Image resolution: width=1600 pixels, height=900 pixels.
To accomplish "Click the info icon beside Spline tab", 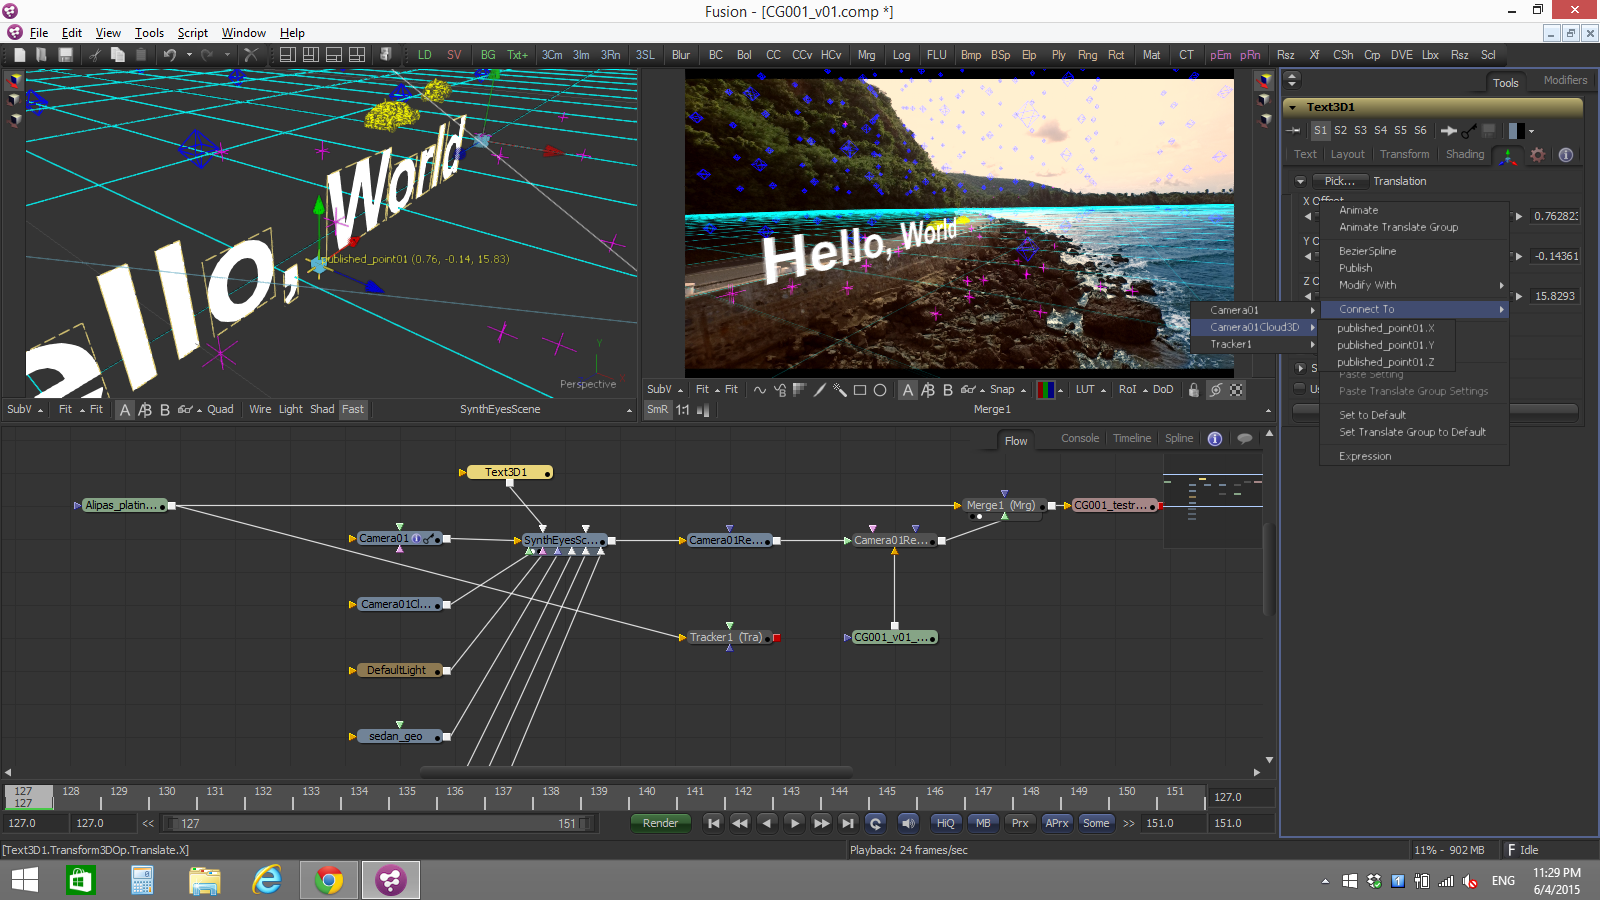I will [1215, 439].
